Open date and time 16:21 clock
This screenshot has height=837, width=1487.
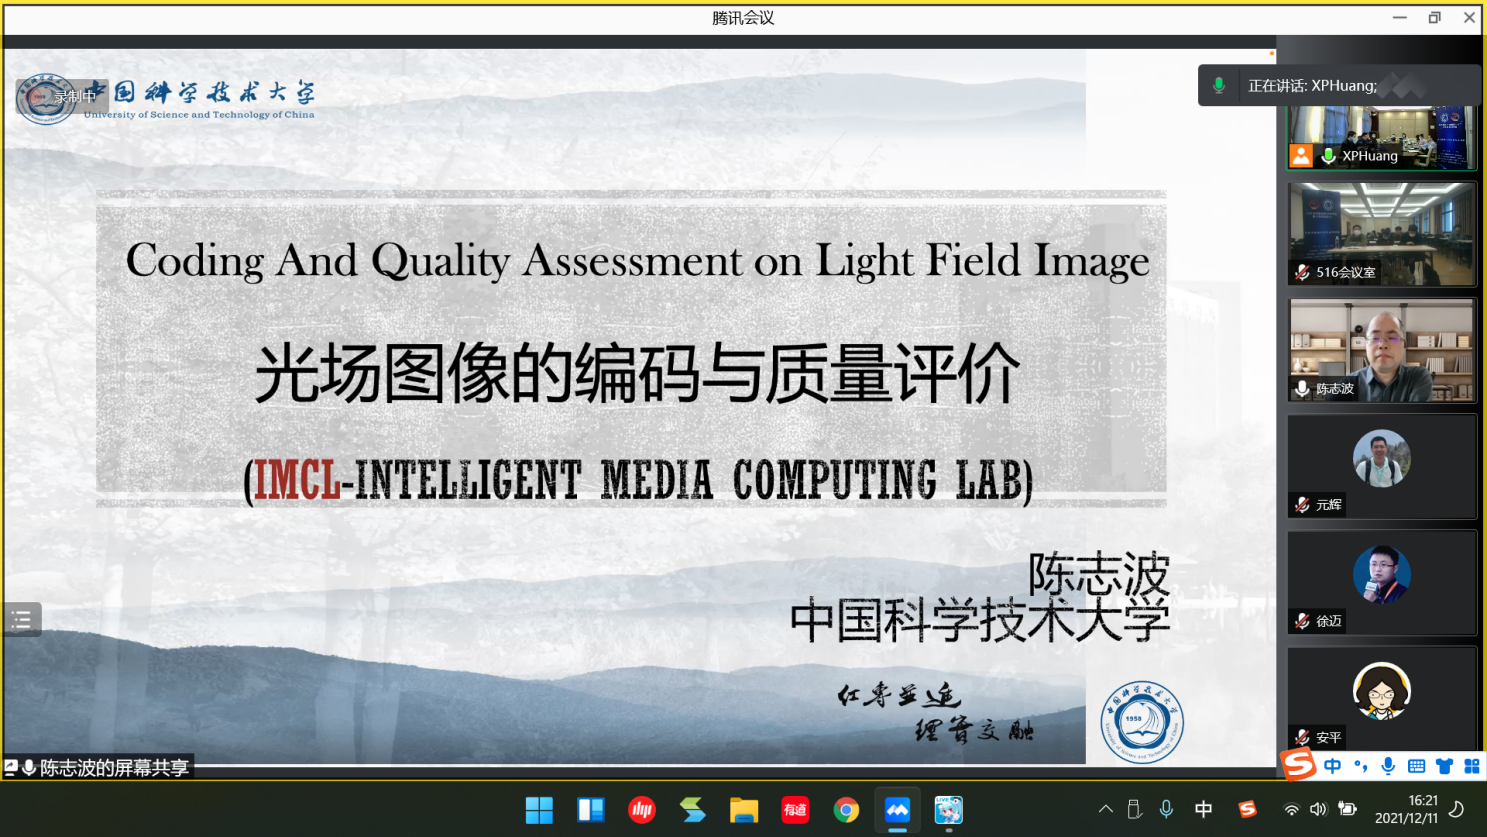1406,809
